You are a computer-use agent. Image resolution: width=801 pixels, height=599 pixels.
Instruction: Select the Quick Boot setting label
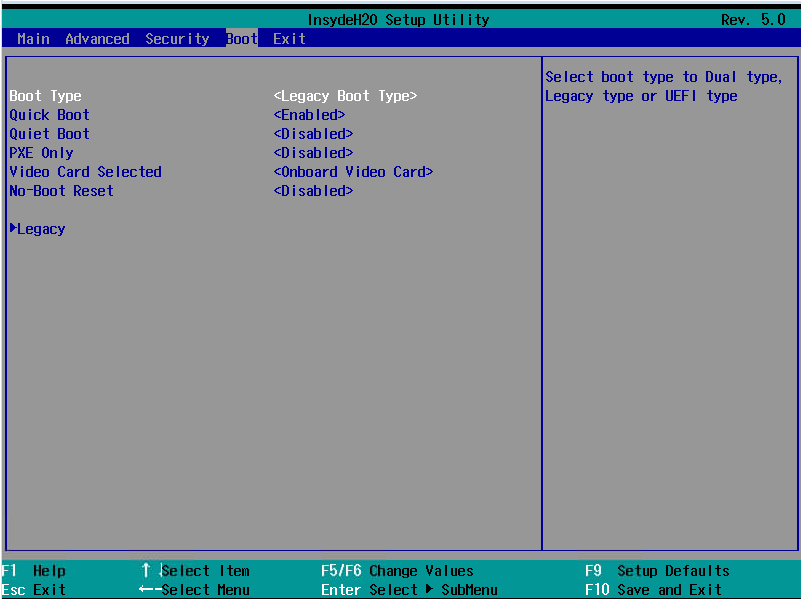click(50, 115)
